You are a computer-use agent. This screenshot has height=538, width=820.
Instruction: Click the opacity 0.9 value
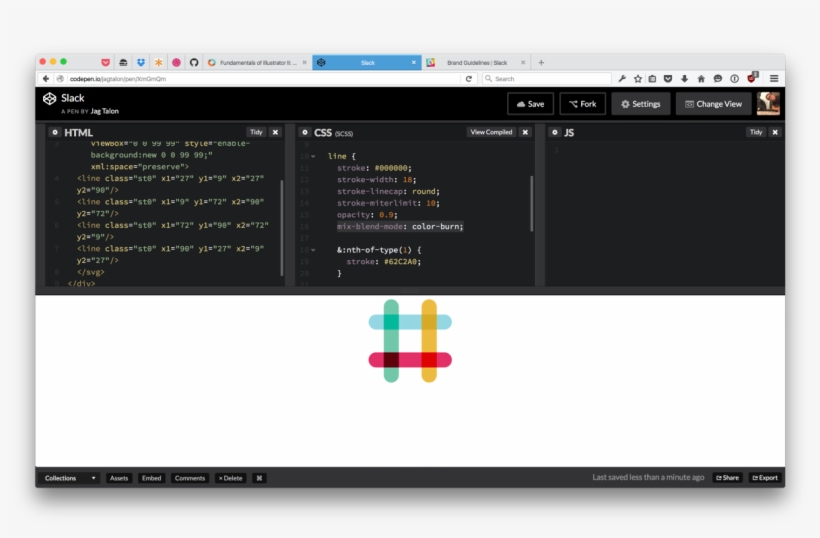tap(386, 215)
